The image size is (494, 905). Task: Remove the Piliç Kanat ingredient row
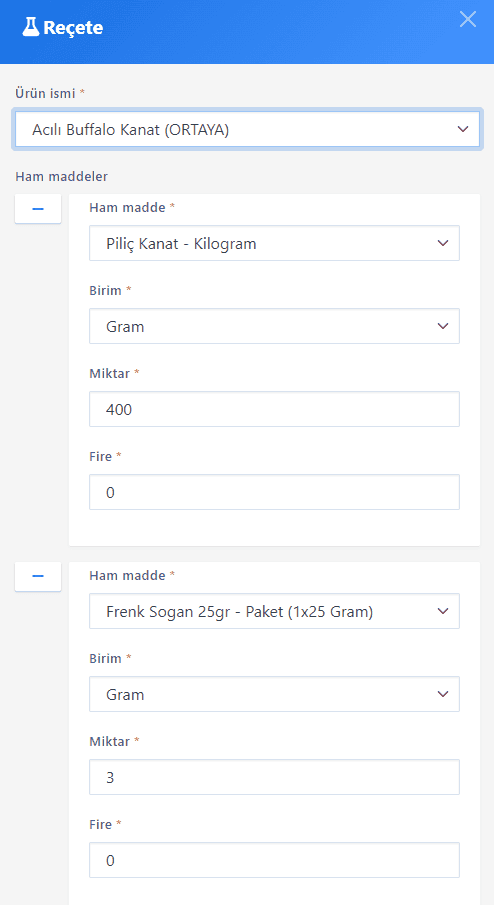(38, 209)
